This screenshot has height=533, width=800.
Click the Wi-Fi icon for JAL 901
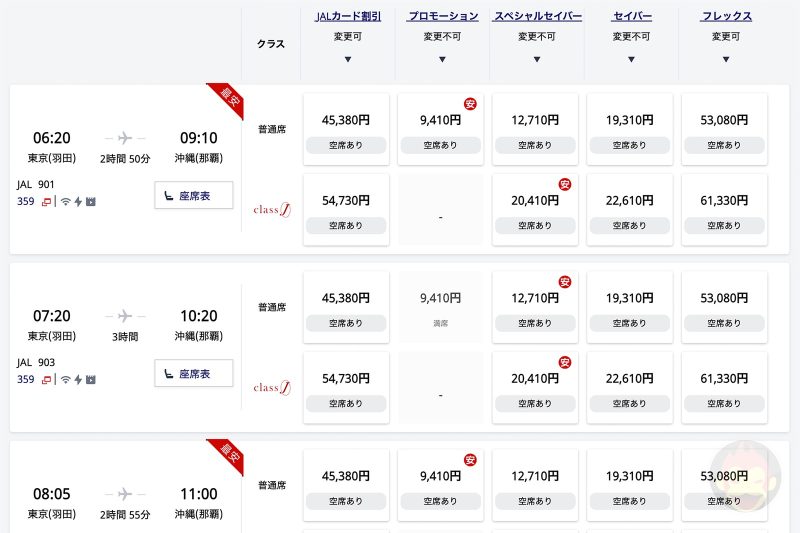66,201
